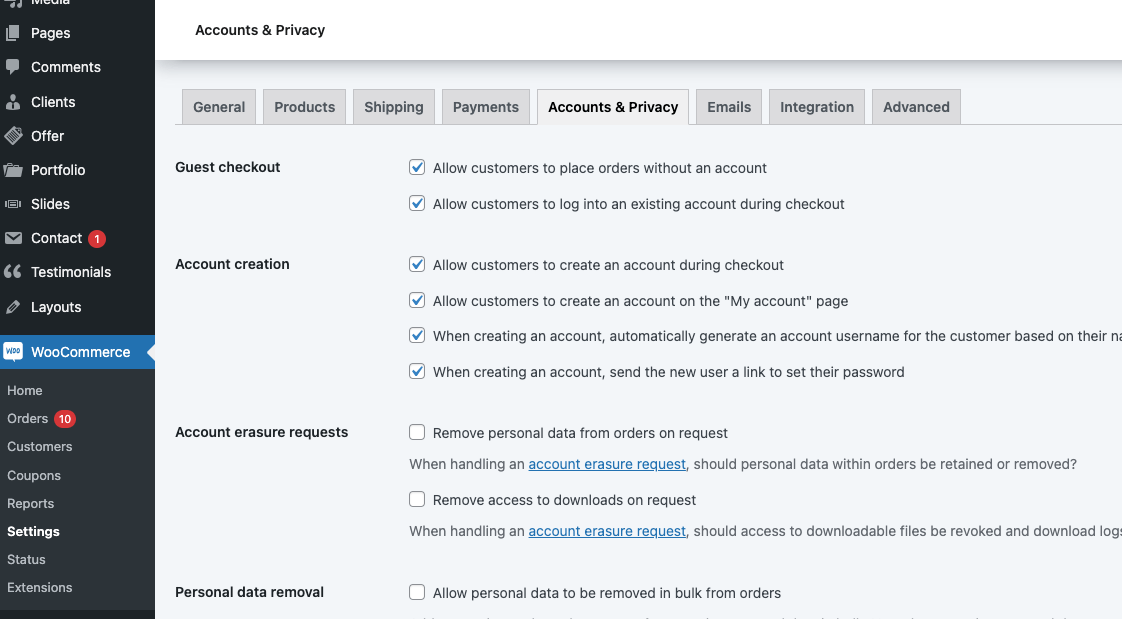Disable placing orders without an account
Viewport: 1122px width, 619px height.
417,168
